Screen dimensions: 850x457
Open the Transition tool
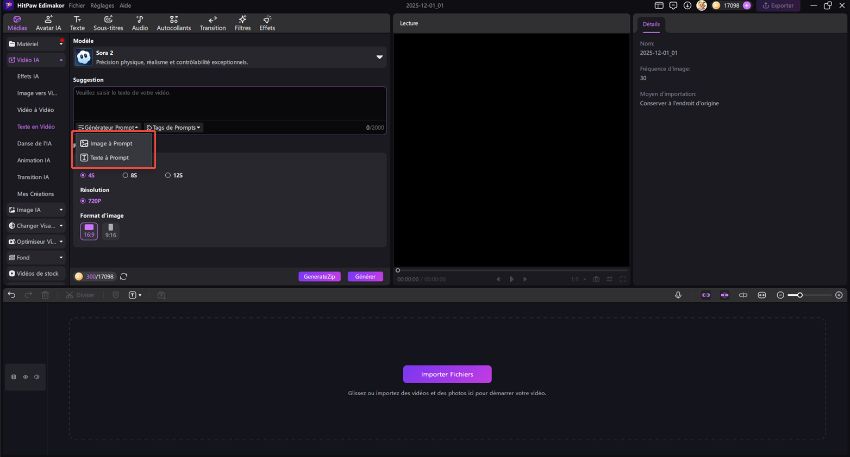[212, 23]
